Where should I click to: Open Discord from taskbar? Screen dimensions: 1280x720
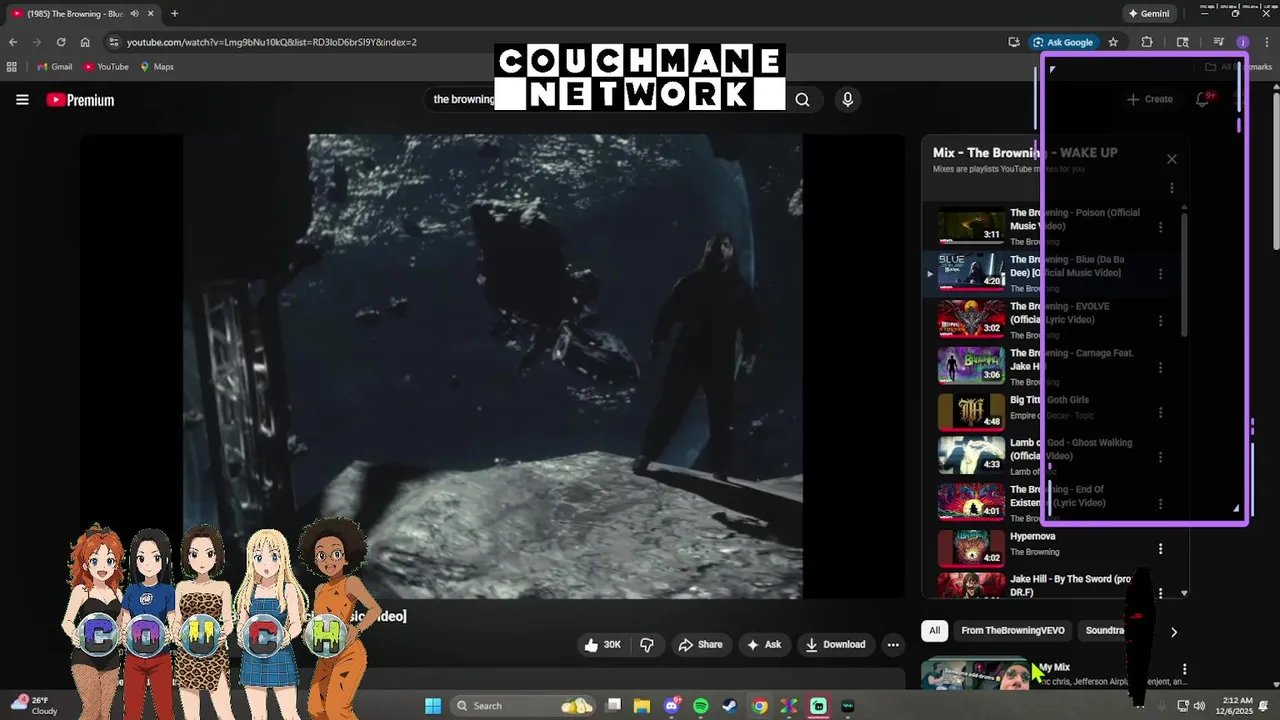(672, 706)
